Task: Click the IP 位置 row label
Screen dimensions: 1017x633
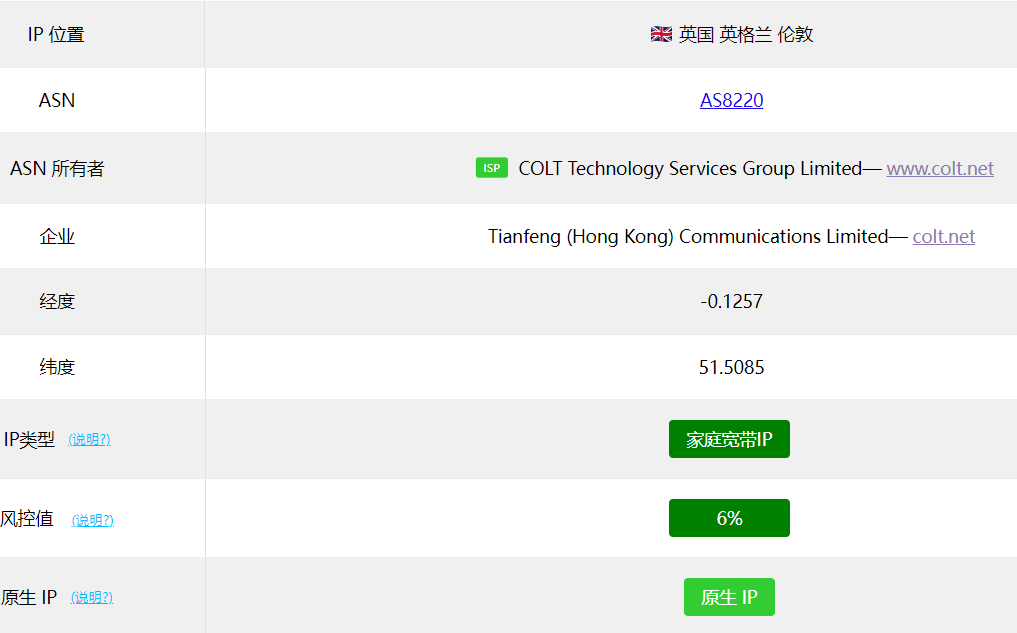Action: [56, 34]
